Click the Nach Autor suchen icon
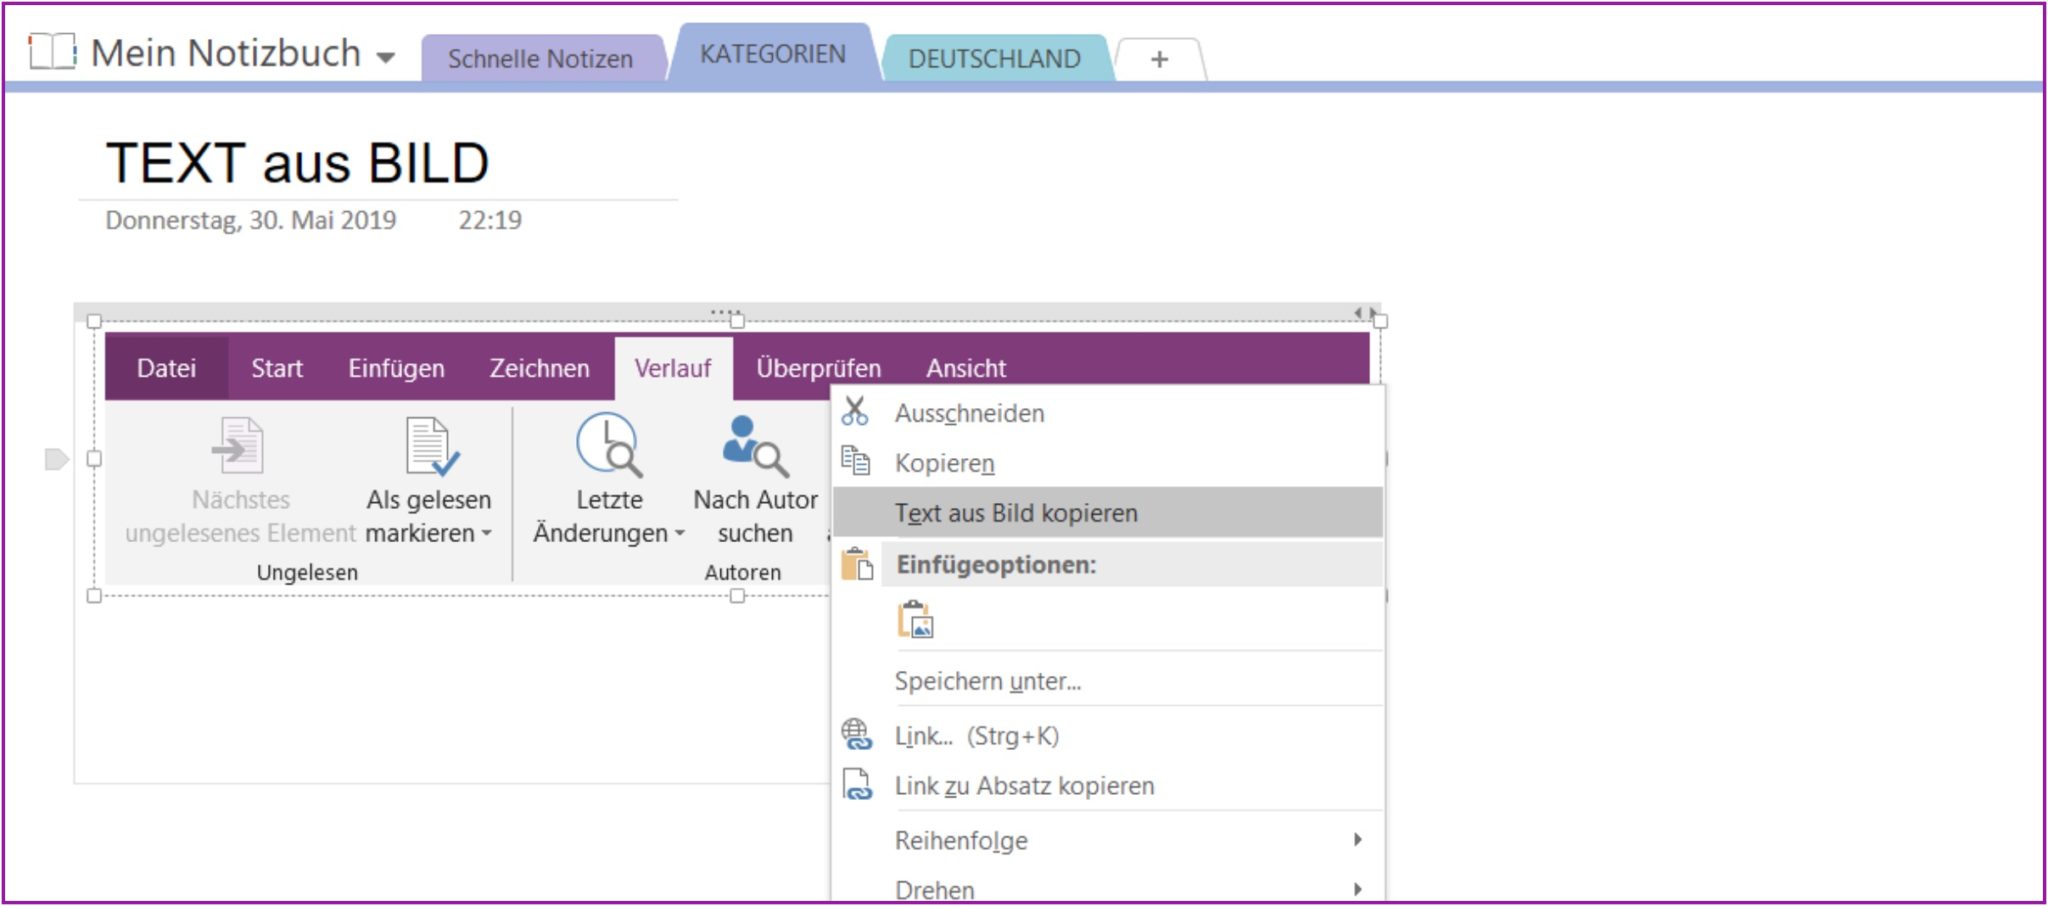Image resolution: width=2048 pixels, height=906 pixels. (x=755, y=445)
